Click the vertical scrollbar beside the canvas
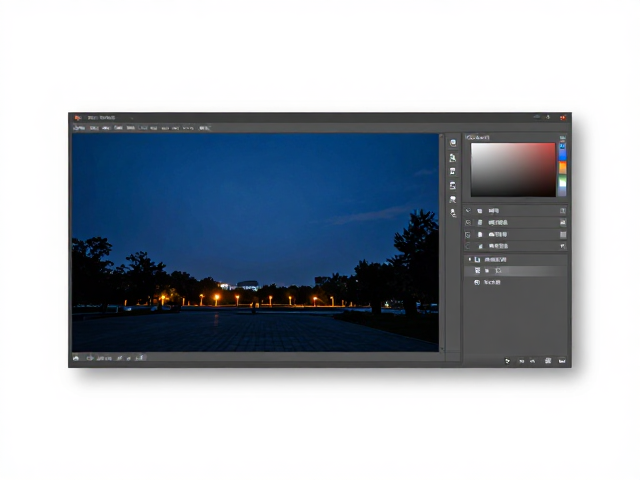This screenshot has width=640, height=480. [x=442, y=242]
